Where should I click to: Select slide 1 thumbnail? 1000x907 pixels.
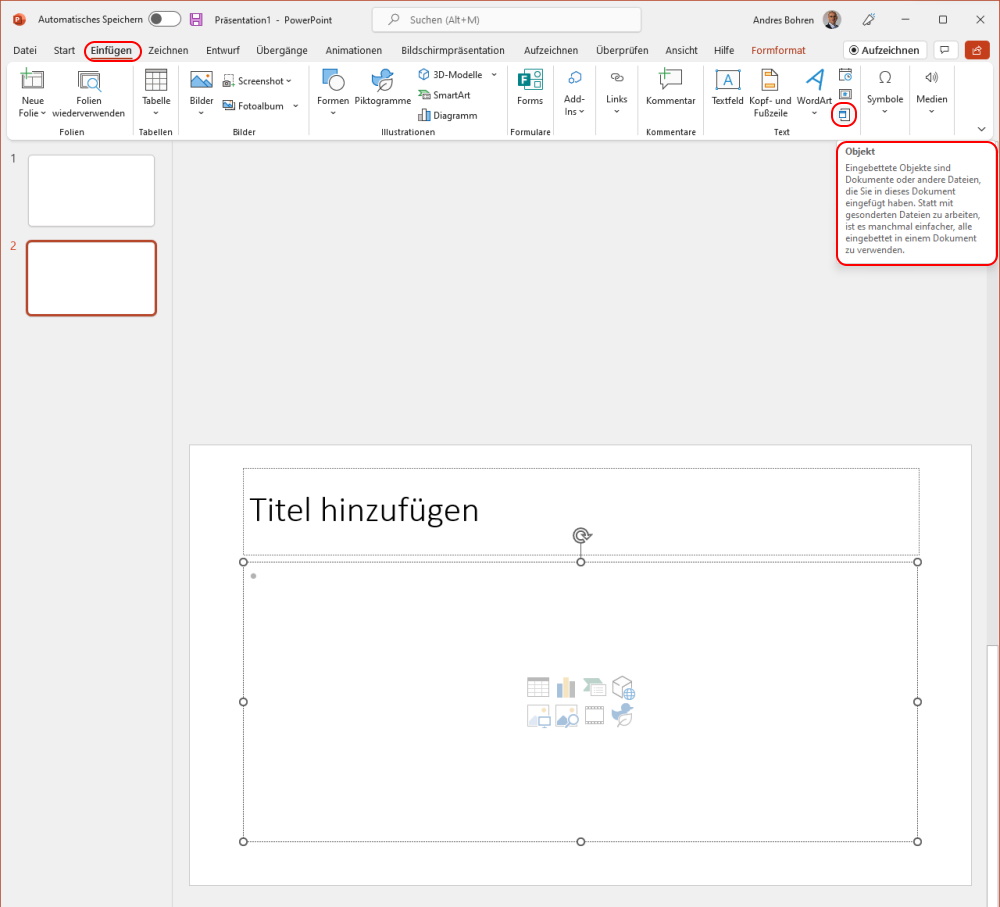[91, 191]
